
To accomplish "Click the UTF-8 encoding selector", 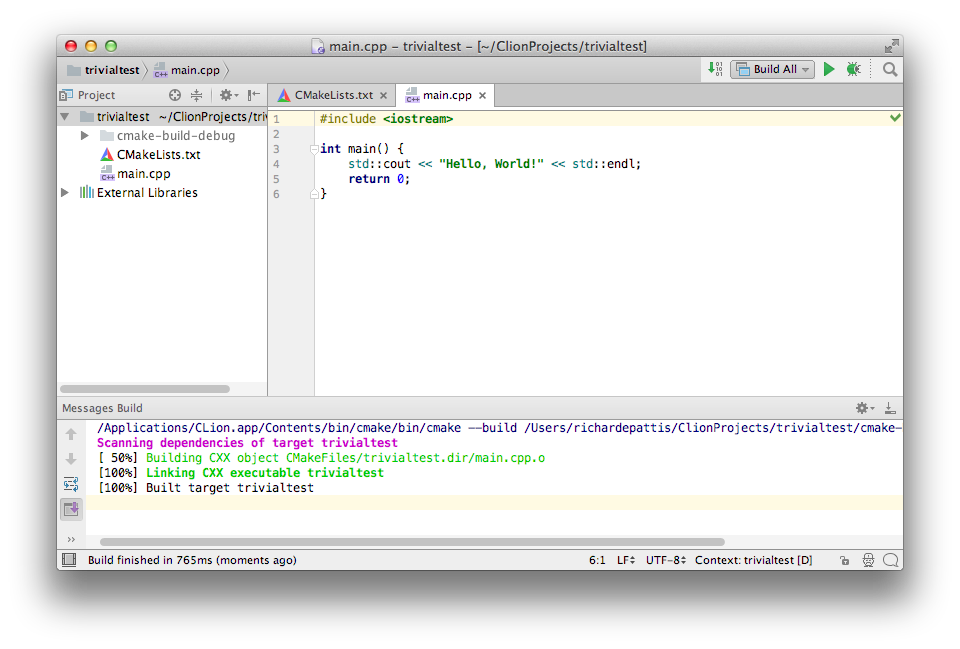I will 666,560.
